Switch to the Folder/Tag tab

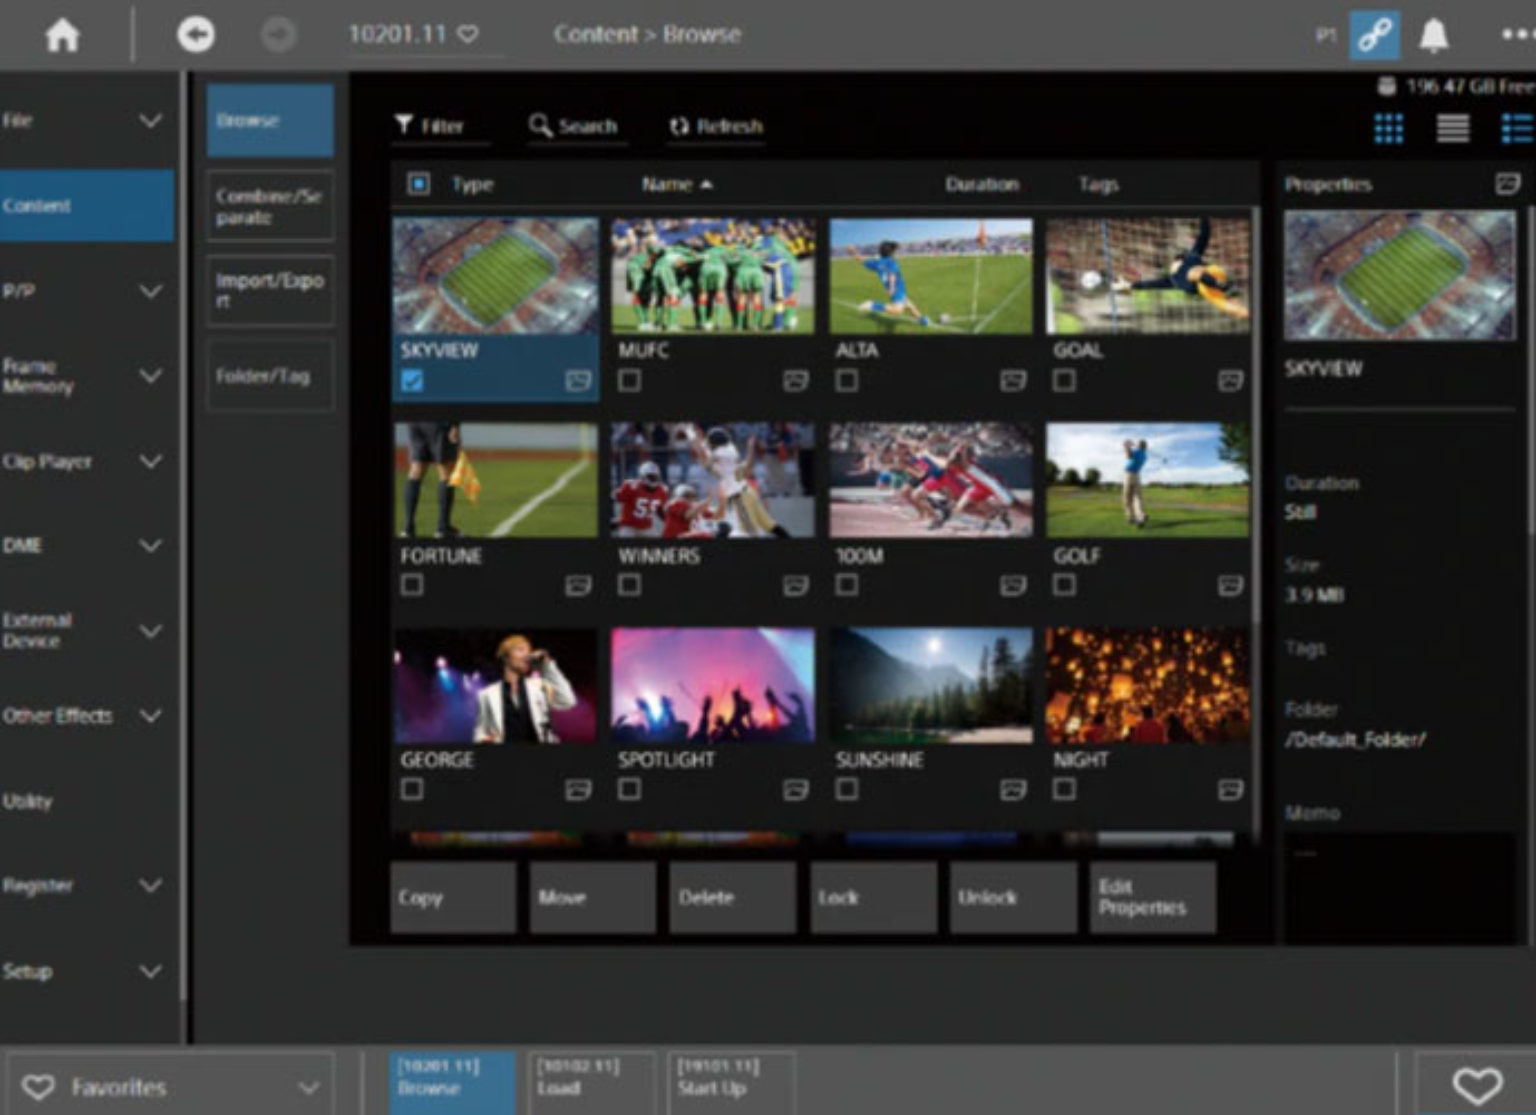pyautogui.click(x=269, y=376)
